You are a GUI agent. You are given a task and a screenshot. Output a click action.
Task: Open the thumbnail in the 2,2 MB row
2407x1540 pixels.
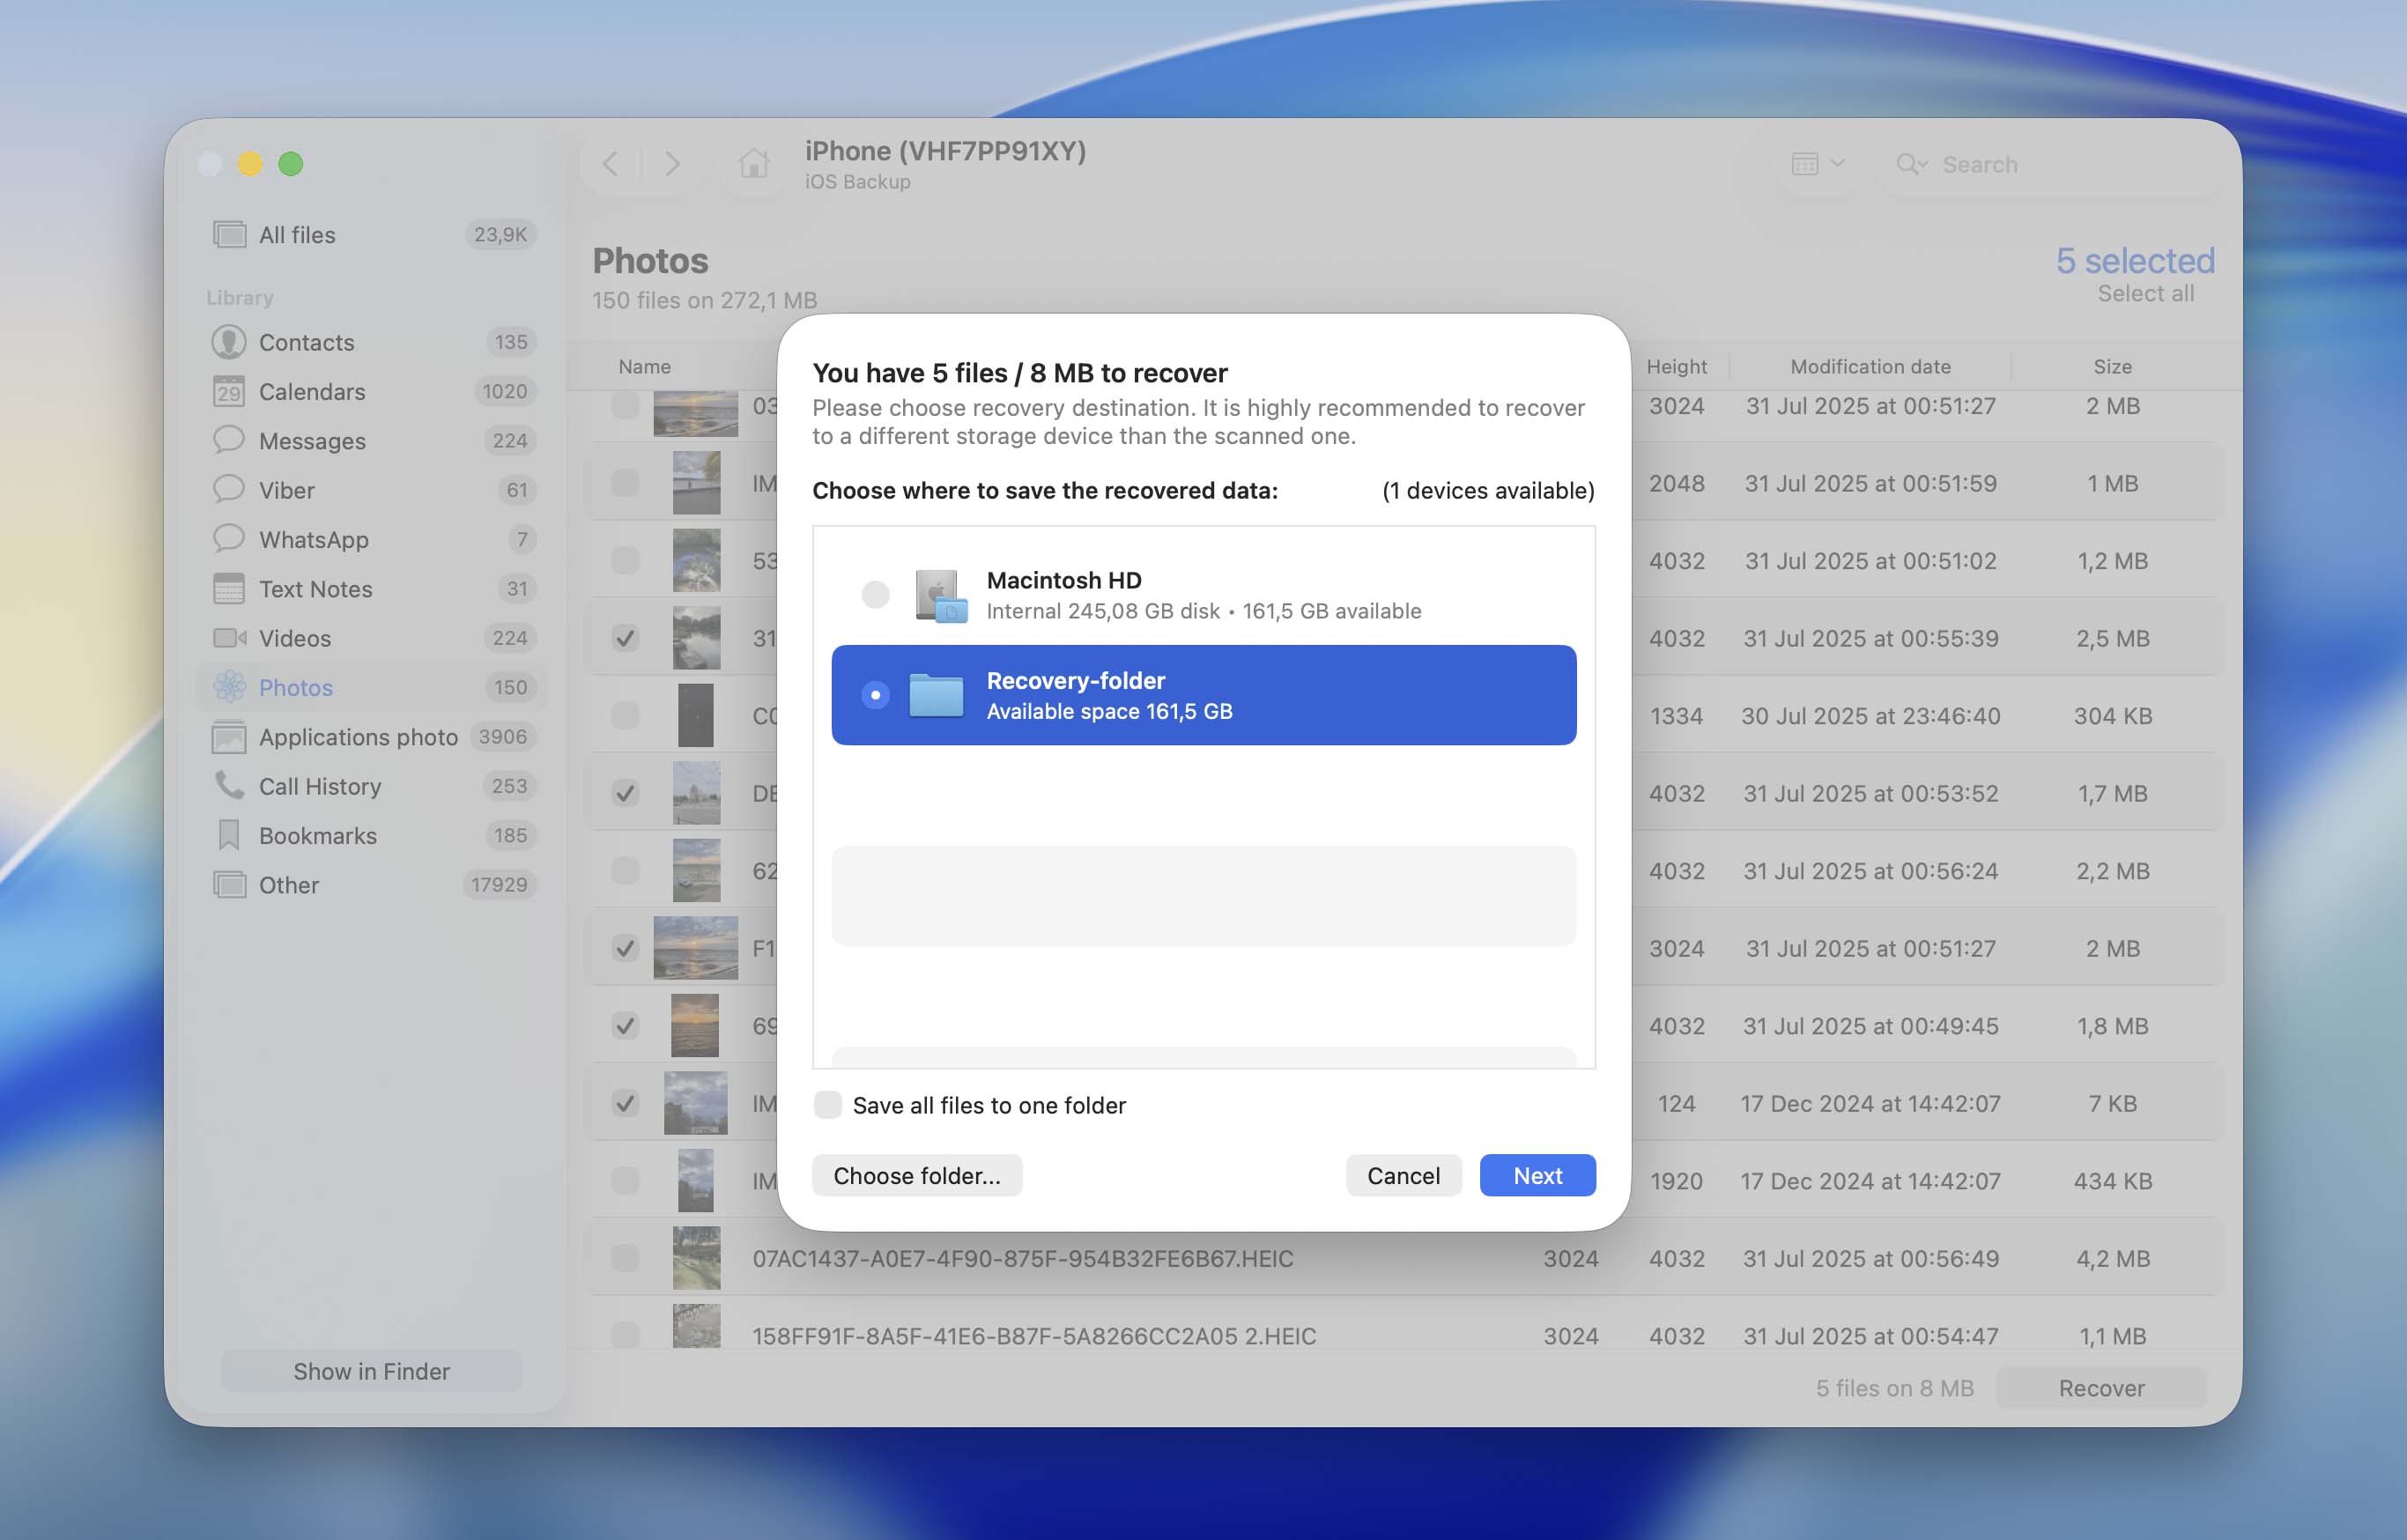pyautogui.click(x=696, y=871)
